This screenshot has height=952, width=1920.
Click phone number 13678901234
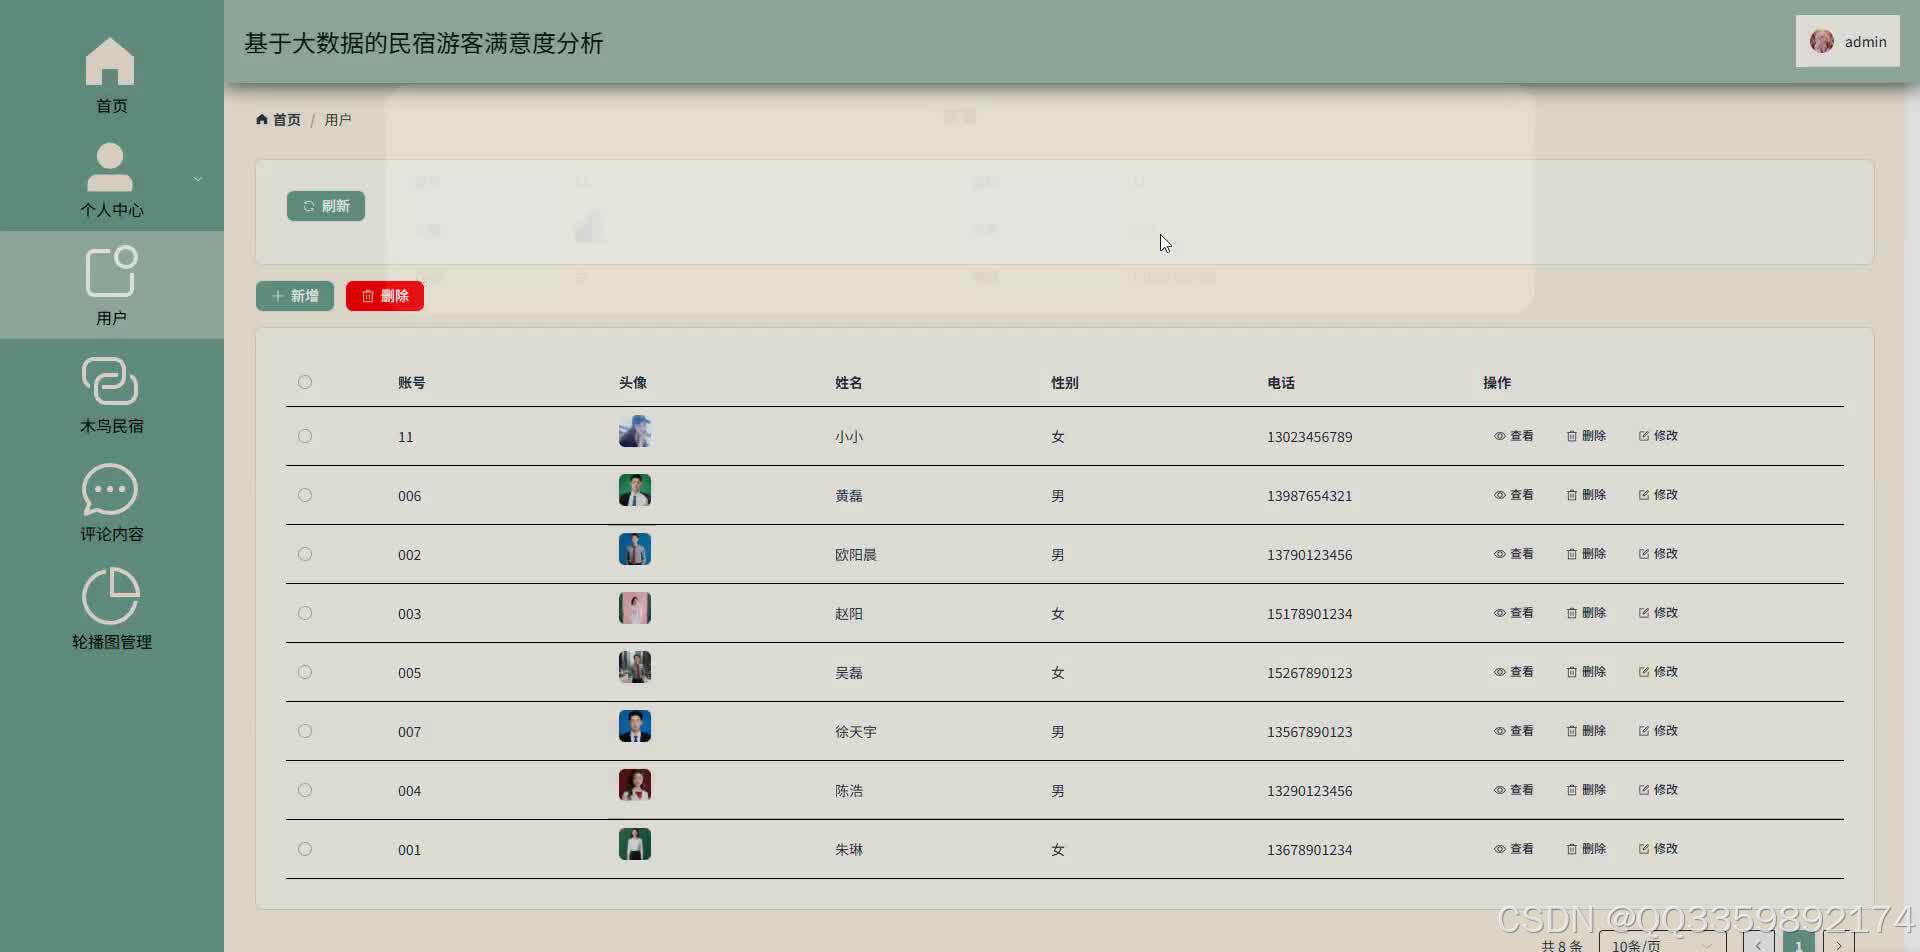1309,850
